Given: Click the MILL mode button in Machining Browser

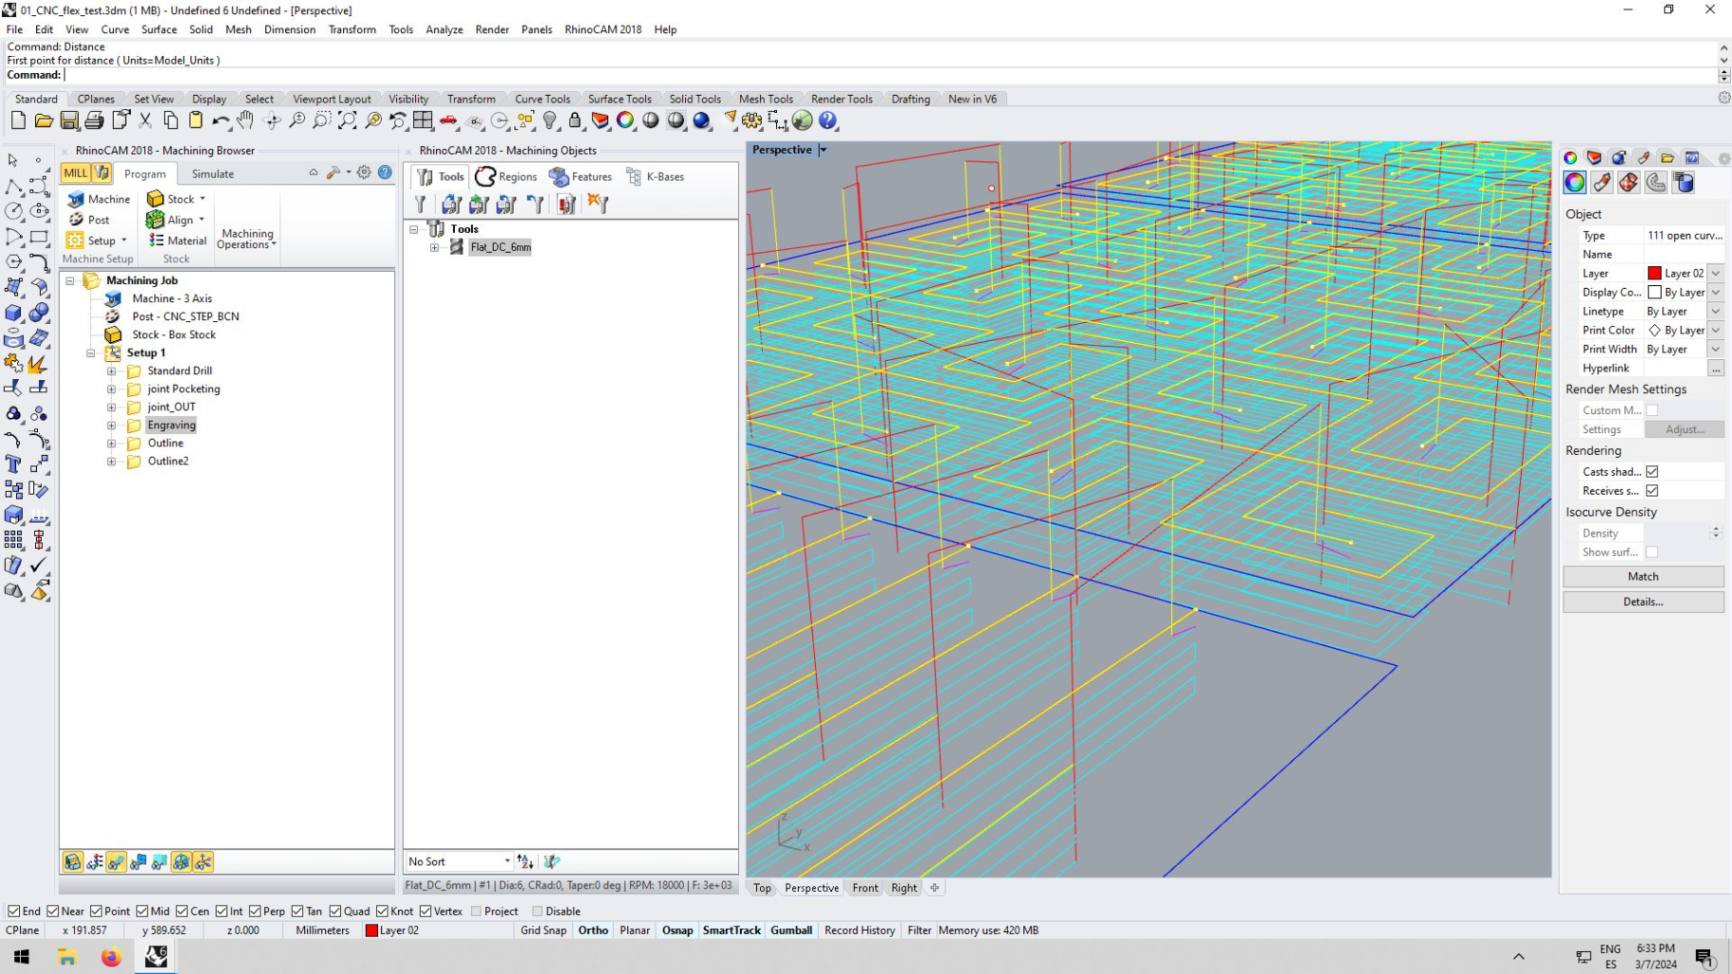Looking at the screenshot, I should 76,173.
